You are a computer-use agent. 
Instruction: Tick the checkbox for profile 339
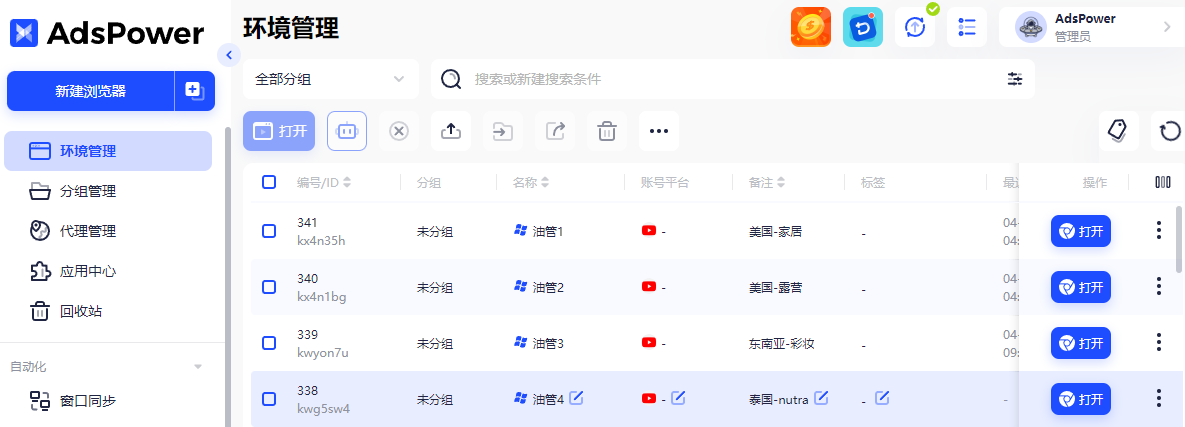(269, 343)
